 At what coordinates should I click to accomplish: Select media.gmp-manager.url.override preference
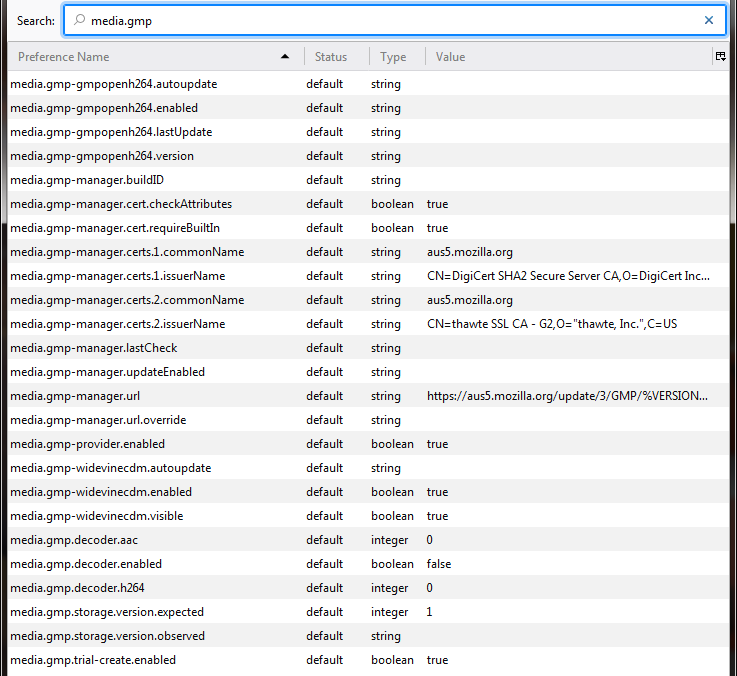click(98, 419)
